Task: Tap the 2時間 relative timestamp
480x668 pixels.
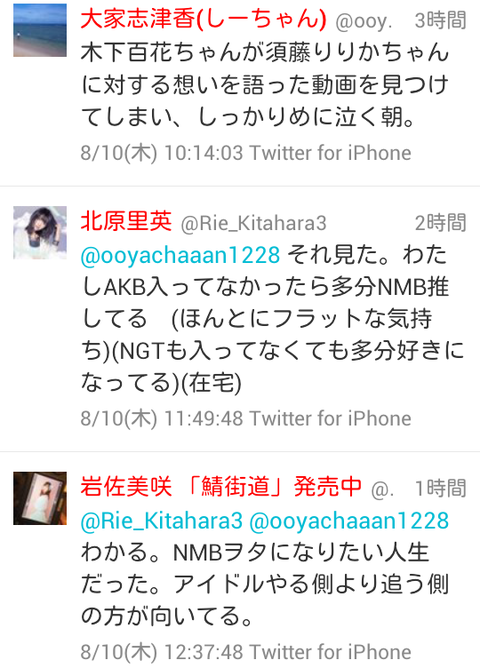Action: pos(440,223)
